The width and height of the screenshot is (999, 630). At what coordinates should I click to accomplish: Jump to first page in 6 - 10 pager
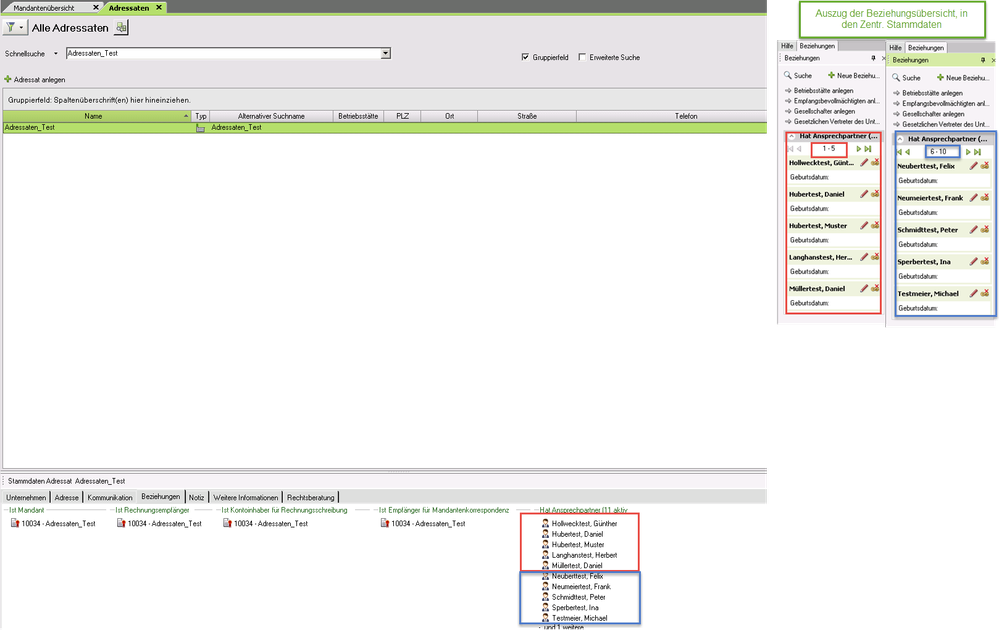[898, 152]
